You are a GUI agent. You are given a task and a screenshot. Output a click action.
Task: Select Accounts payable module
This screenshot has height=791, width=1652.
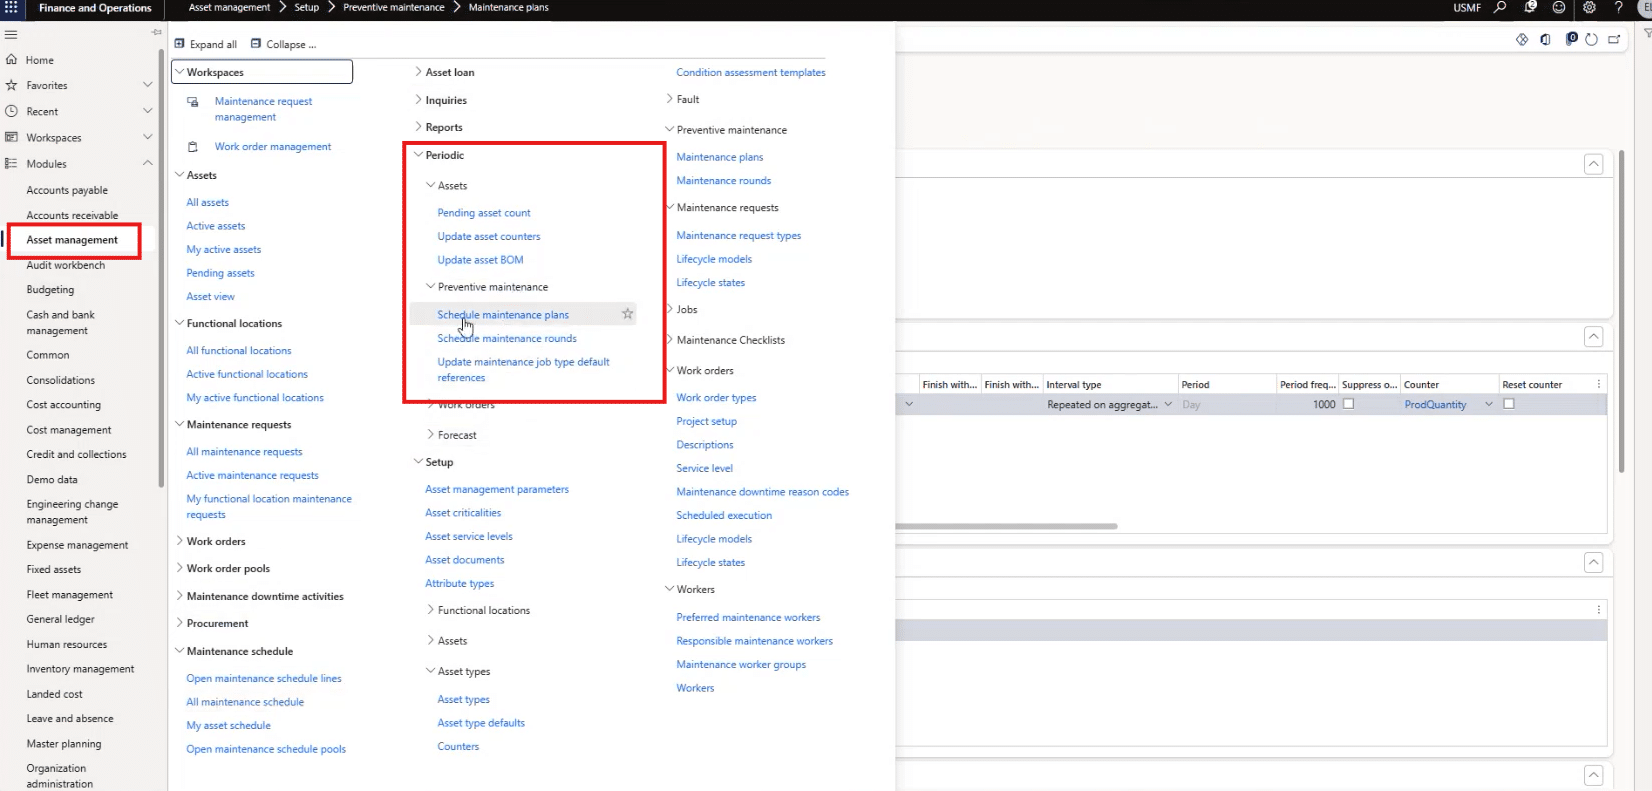[67, 190]
